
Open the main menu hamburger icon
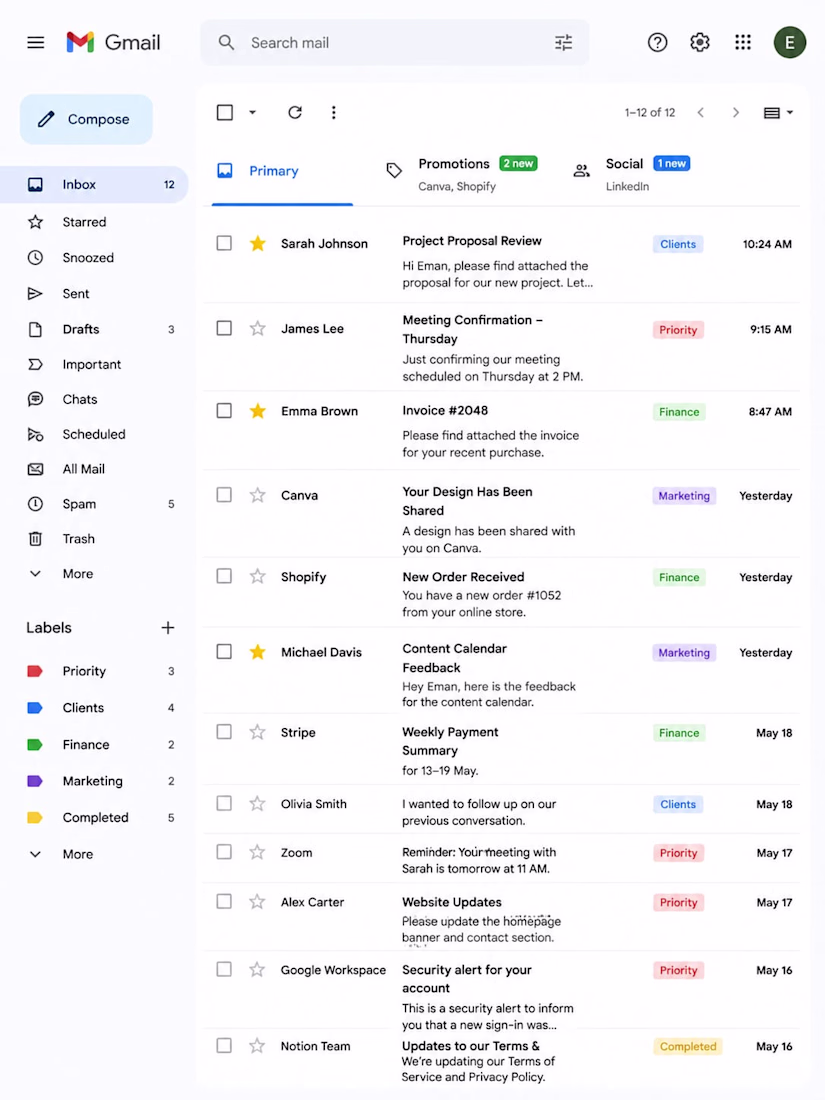[36, 43]
